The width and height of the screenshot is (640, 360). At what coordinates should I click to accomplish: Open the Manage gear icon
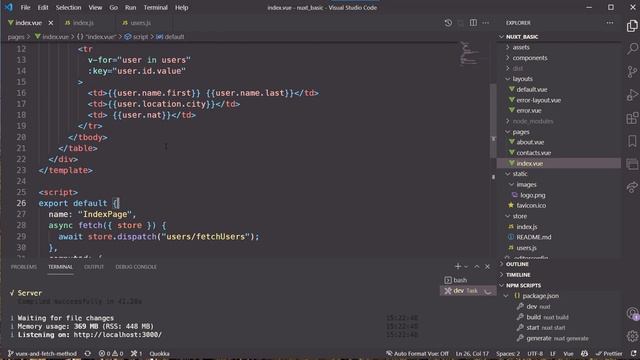pos(632,336)
